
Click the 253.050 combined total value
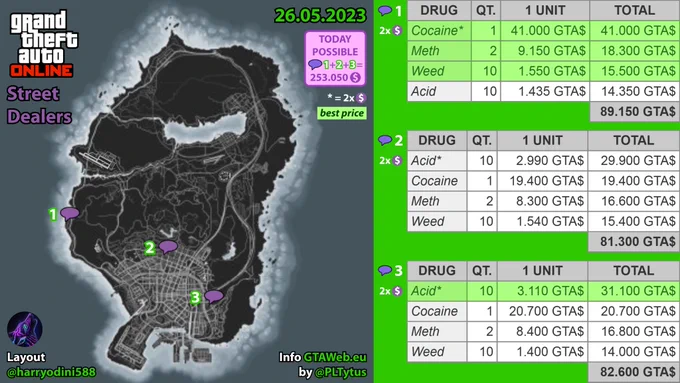[x=329, y=78]
